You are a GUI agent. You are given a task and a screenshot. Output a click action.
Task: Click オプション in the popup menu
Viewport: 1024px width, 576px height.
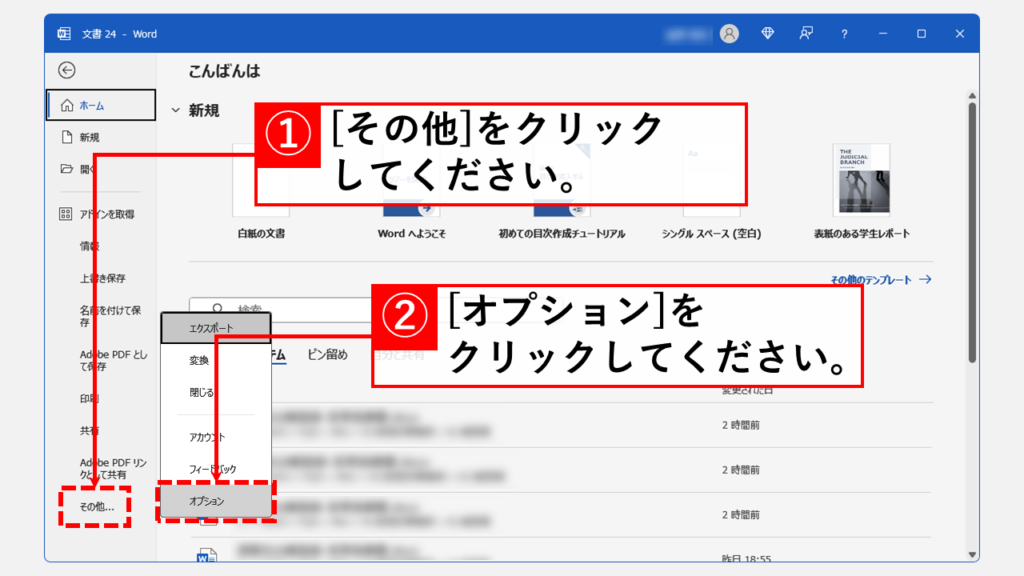pos(216,501)
